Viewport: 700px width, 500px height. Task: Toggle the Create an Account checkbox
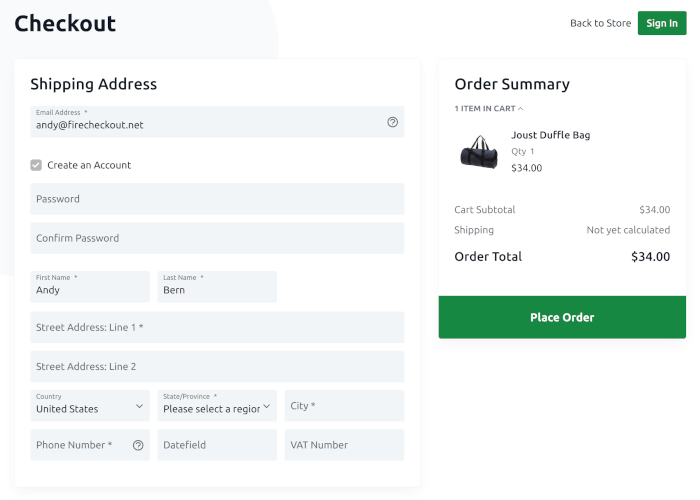point(36,165)
